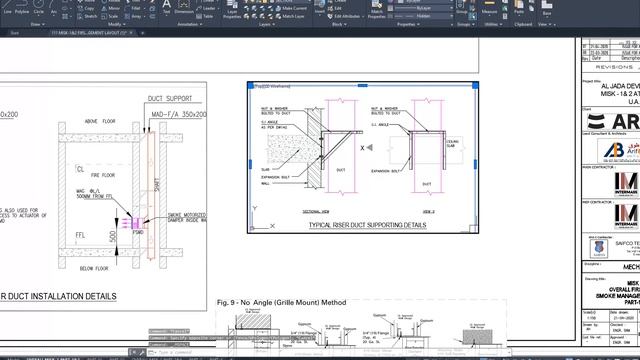Choose the Copy command
Viewport: 640px width, 360px height.
86,8
